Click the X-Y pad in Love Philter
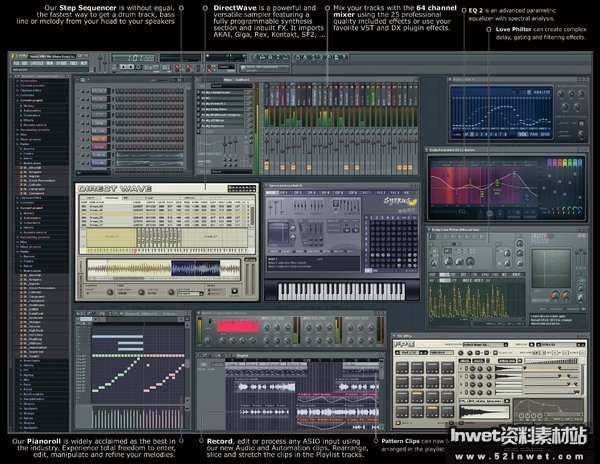 click(x=552, y=268)
